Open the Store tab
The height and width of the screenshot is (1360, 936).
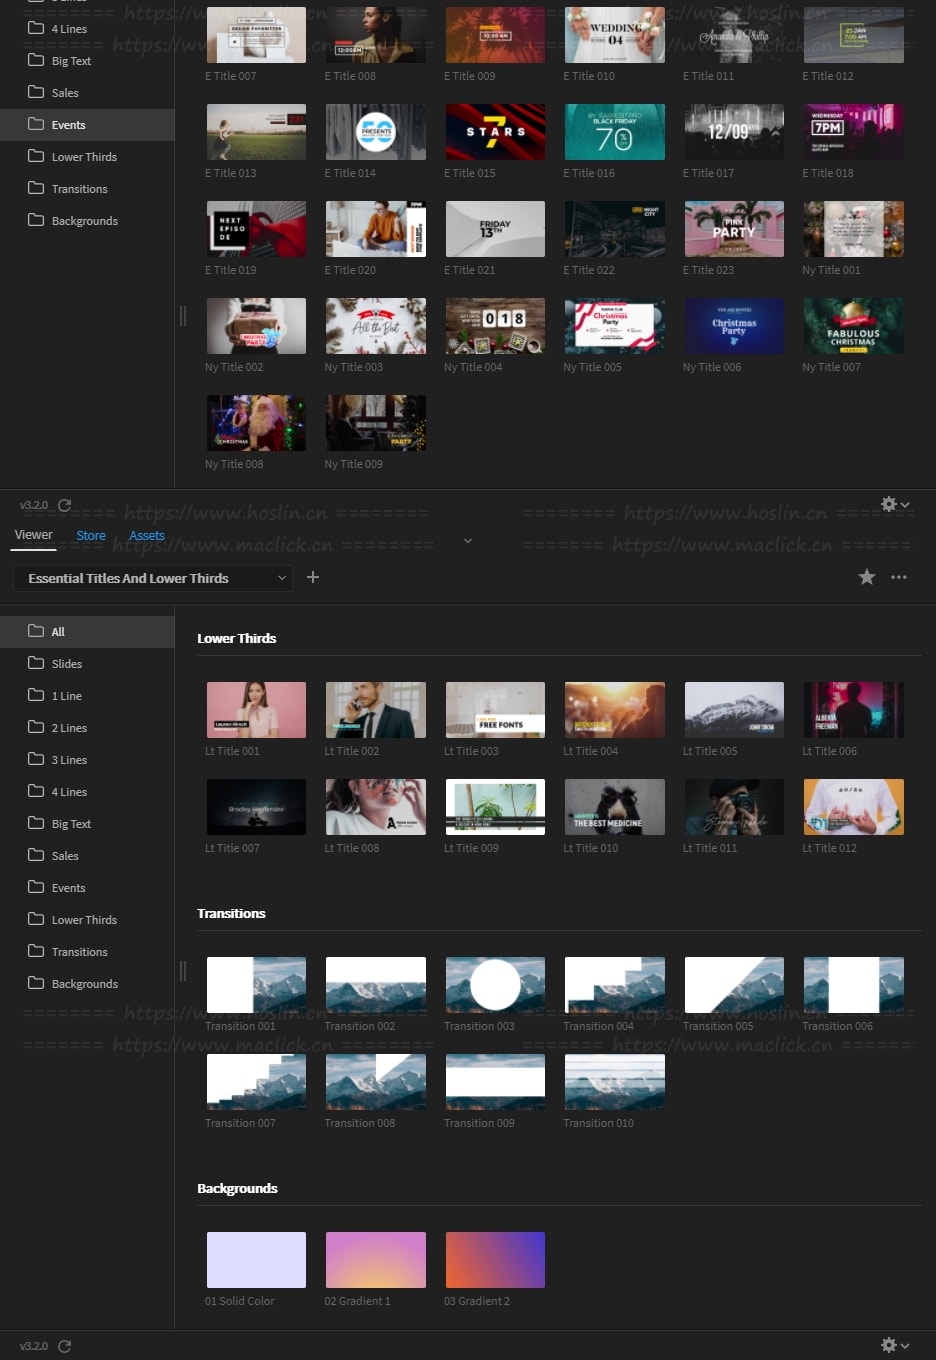point(91,536)
